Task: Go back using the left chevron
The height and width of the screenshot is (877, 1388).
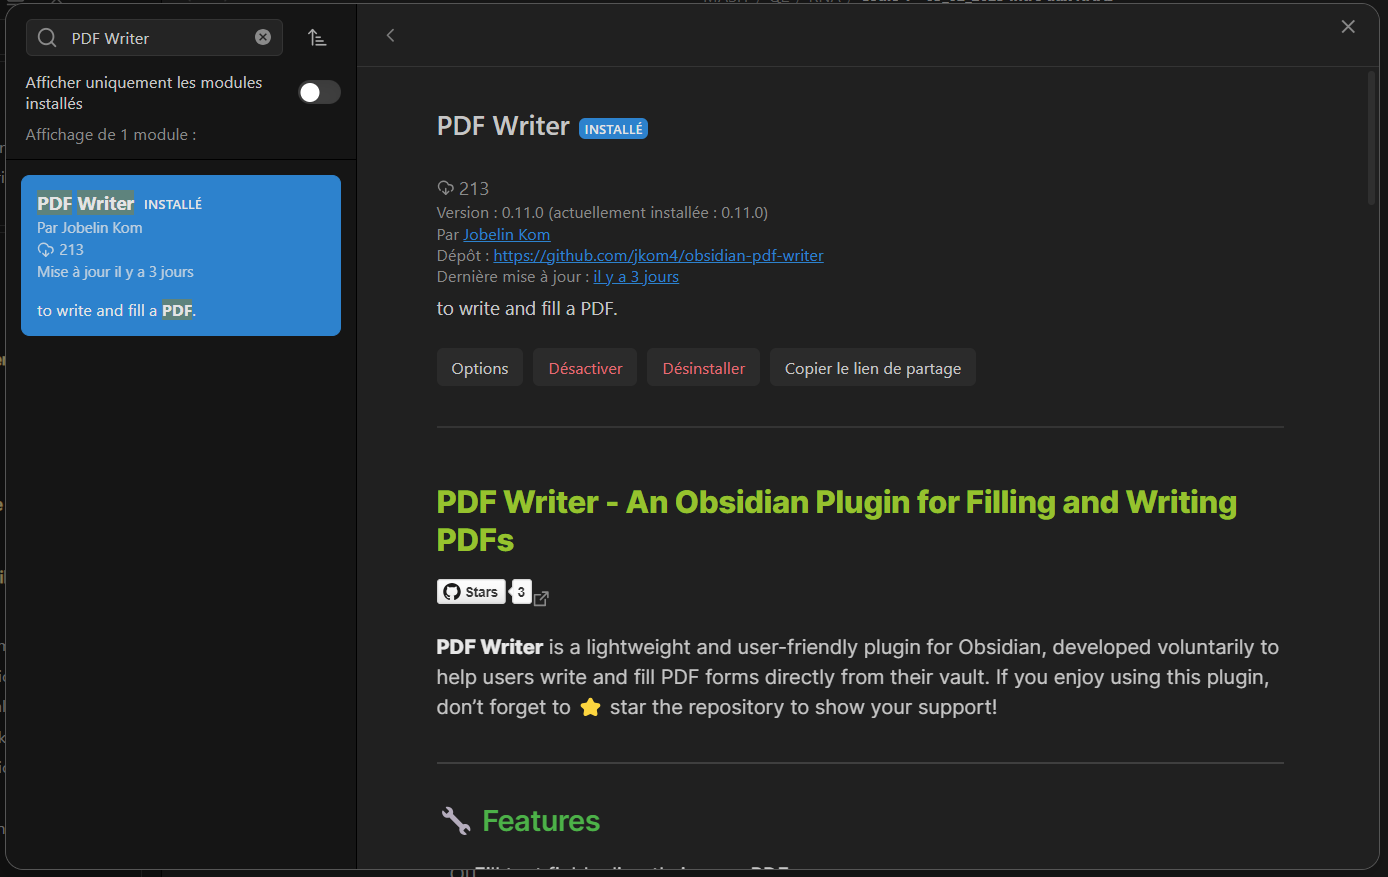Action: point(390,36)
